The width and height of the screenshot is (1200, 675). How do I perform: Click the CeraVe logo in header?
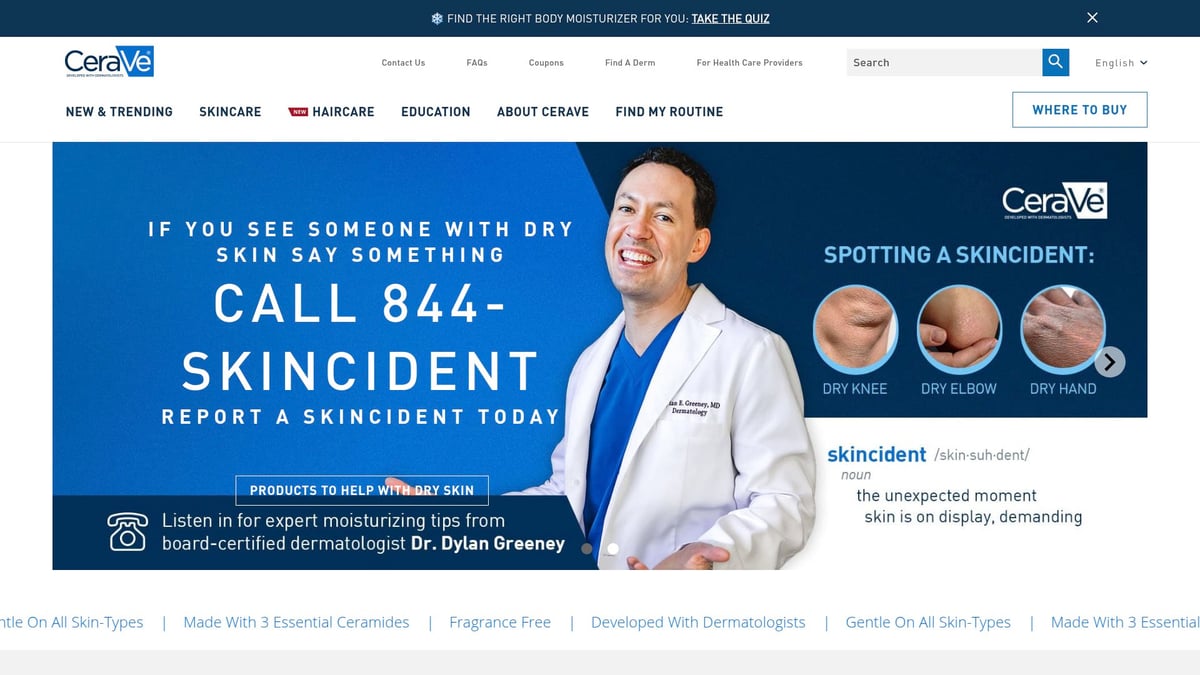tap(109, 61)
